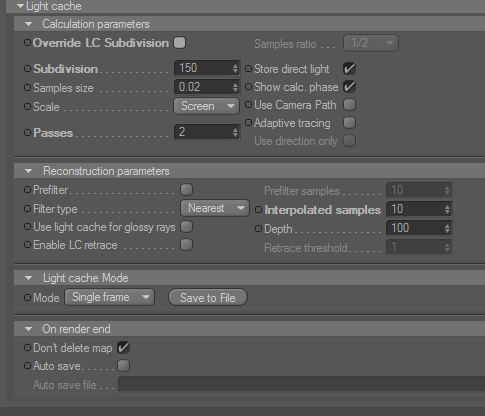Click the Calculation parameters heading text
The image size is (485, 416).
[96, 24]
